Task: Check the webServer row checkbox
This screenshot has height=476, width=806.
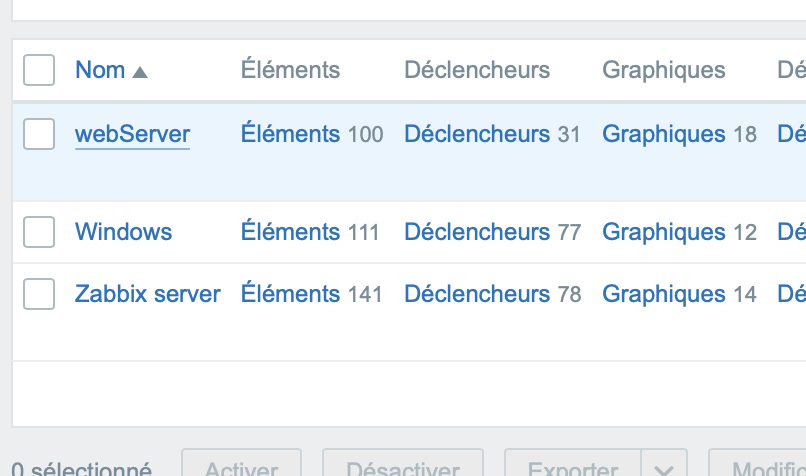Action: coord(39,134)
